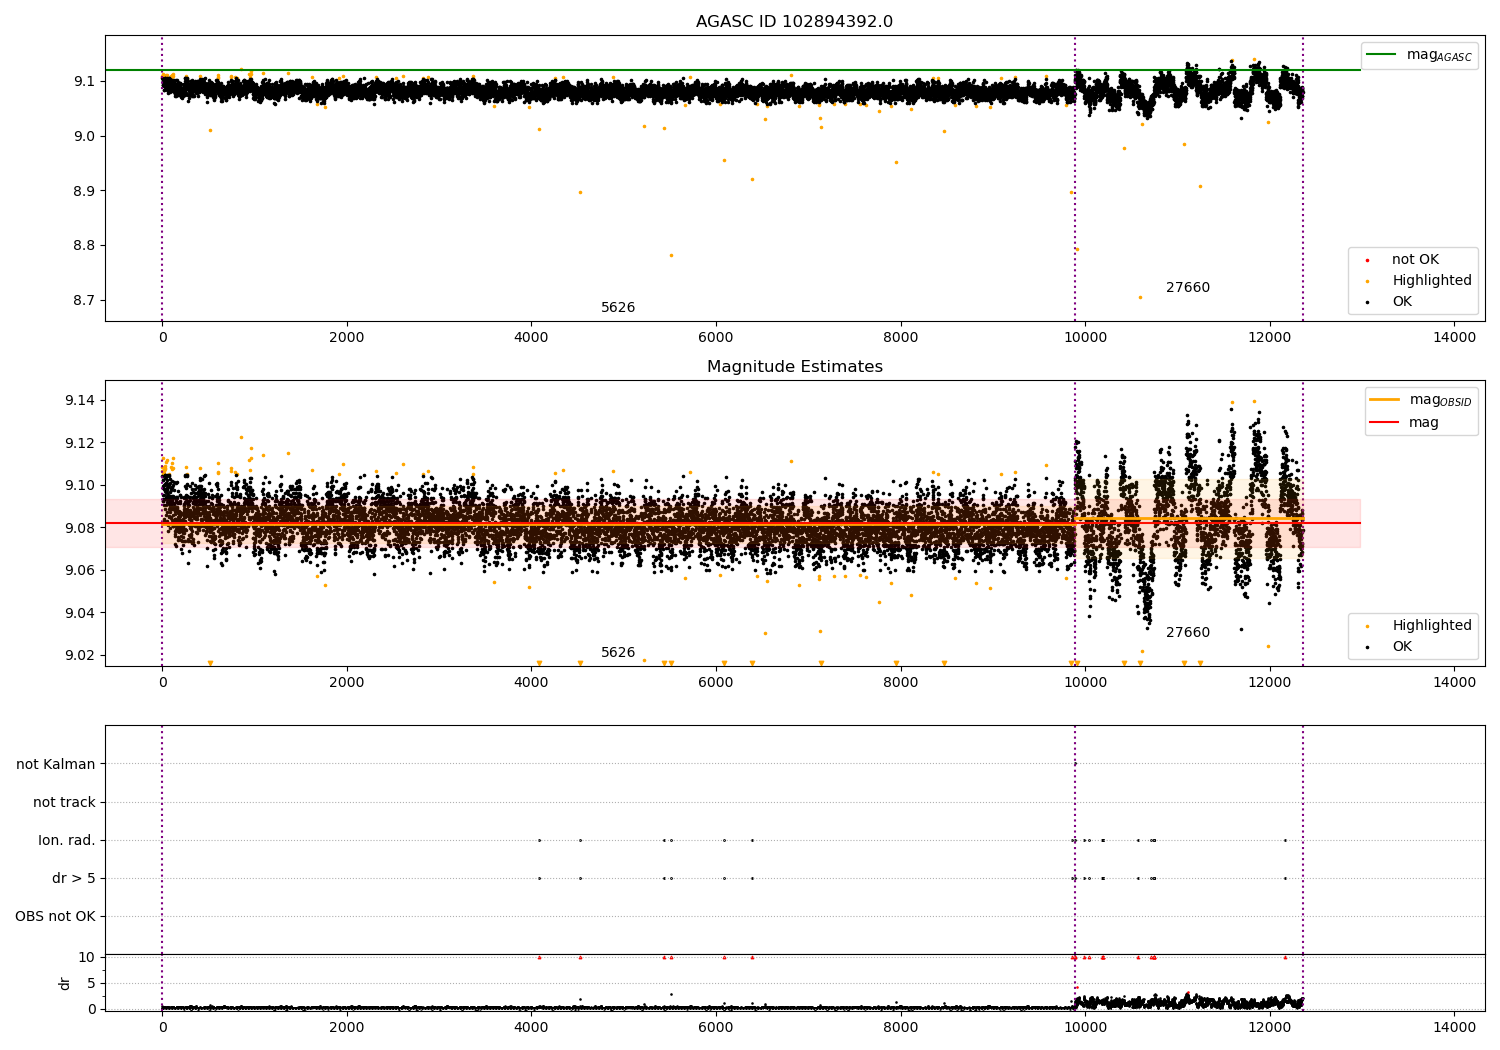1500x1050 pixels.
Task: Click the '27660' annotation in top plot
Action: click(1188, 288)
